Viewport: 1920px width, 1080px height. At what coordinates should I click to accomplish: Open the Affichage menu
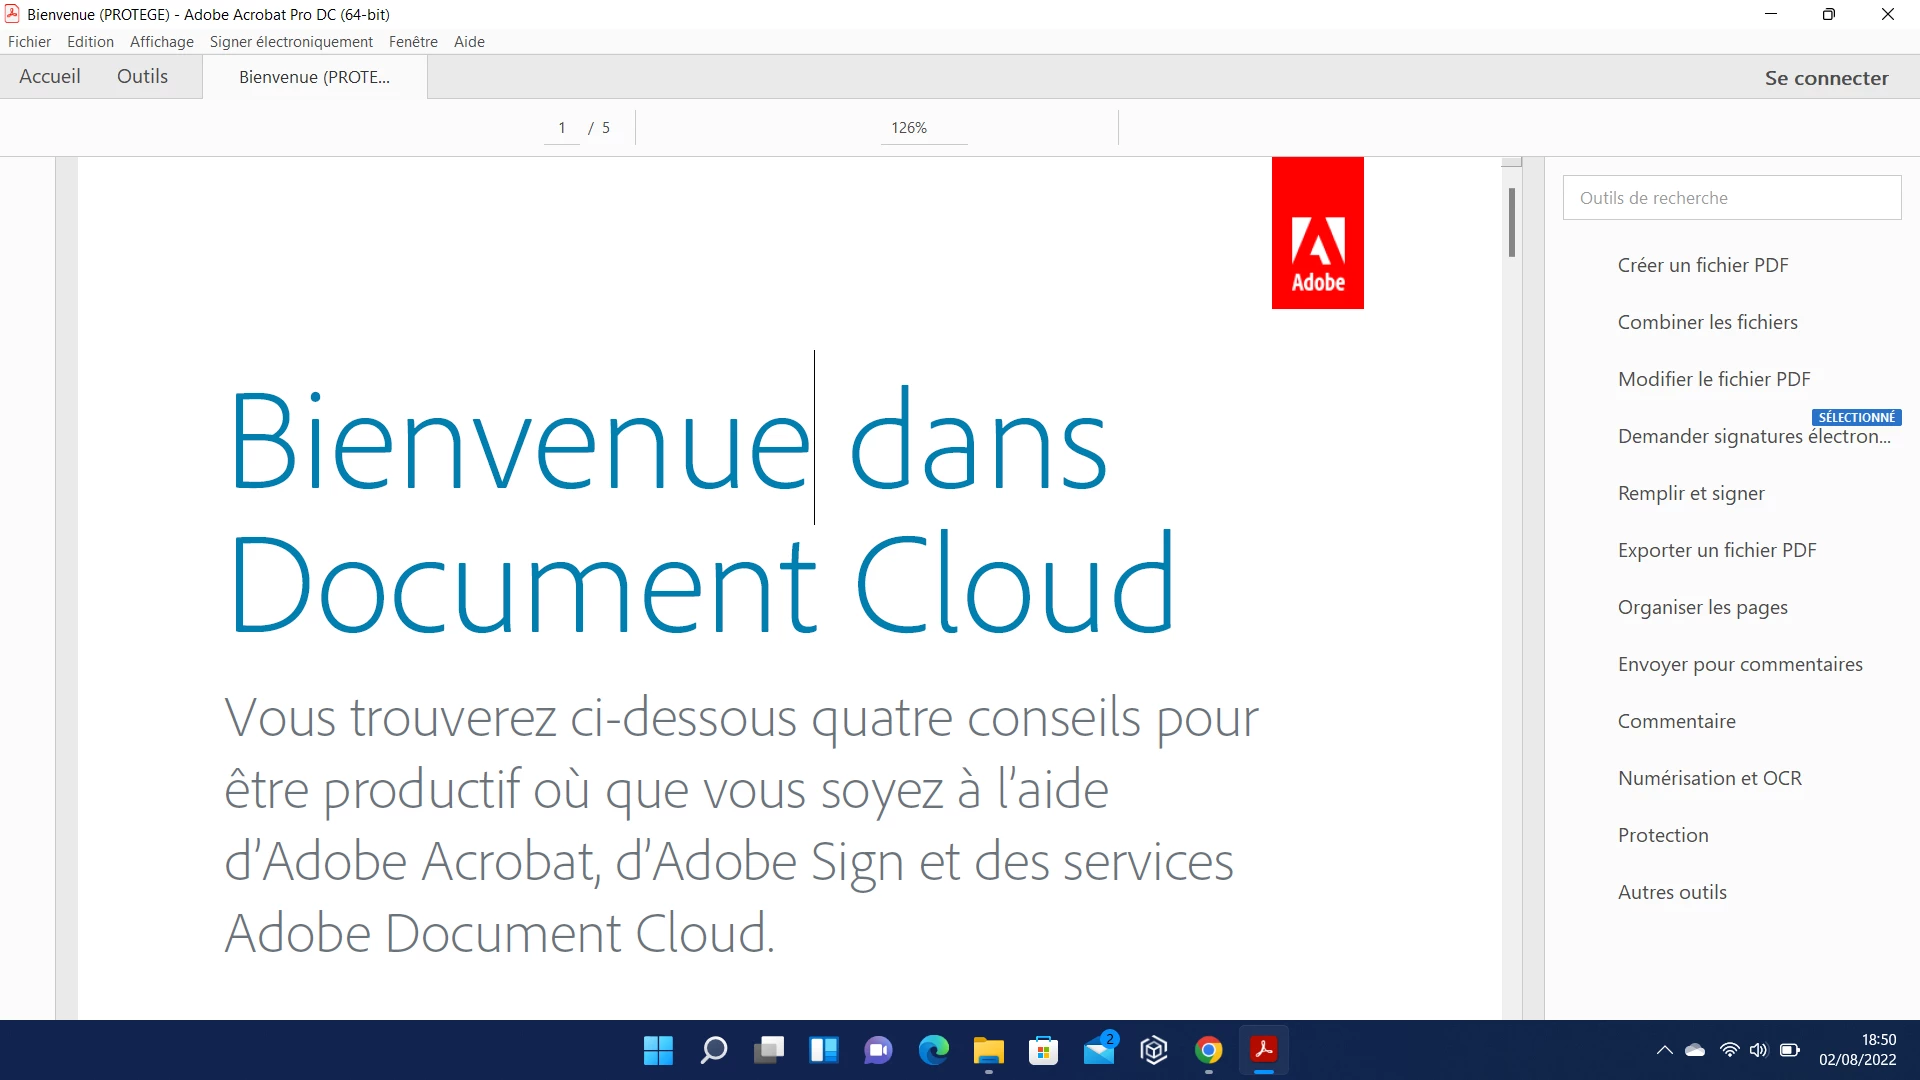(x=161, y=42)
